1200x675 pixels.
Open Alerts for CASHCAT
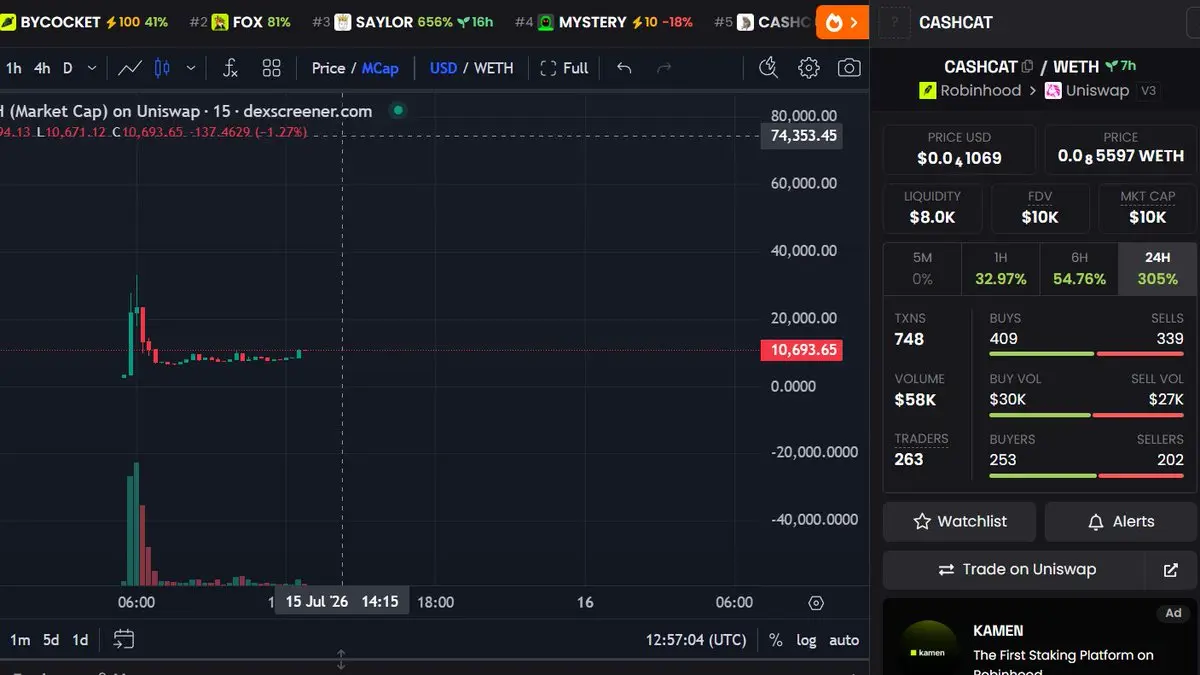1120,521
